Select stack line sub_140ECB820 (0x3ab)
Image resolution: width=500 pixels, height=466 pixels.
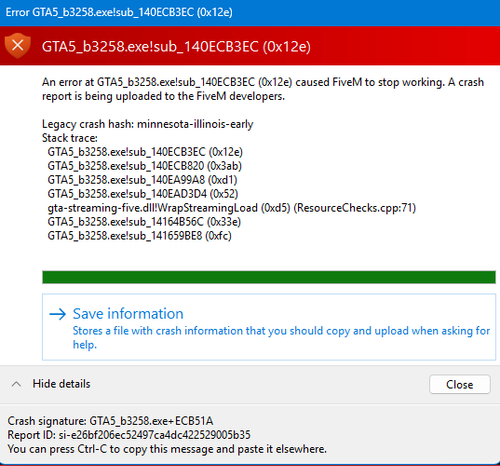click(145, 166)
